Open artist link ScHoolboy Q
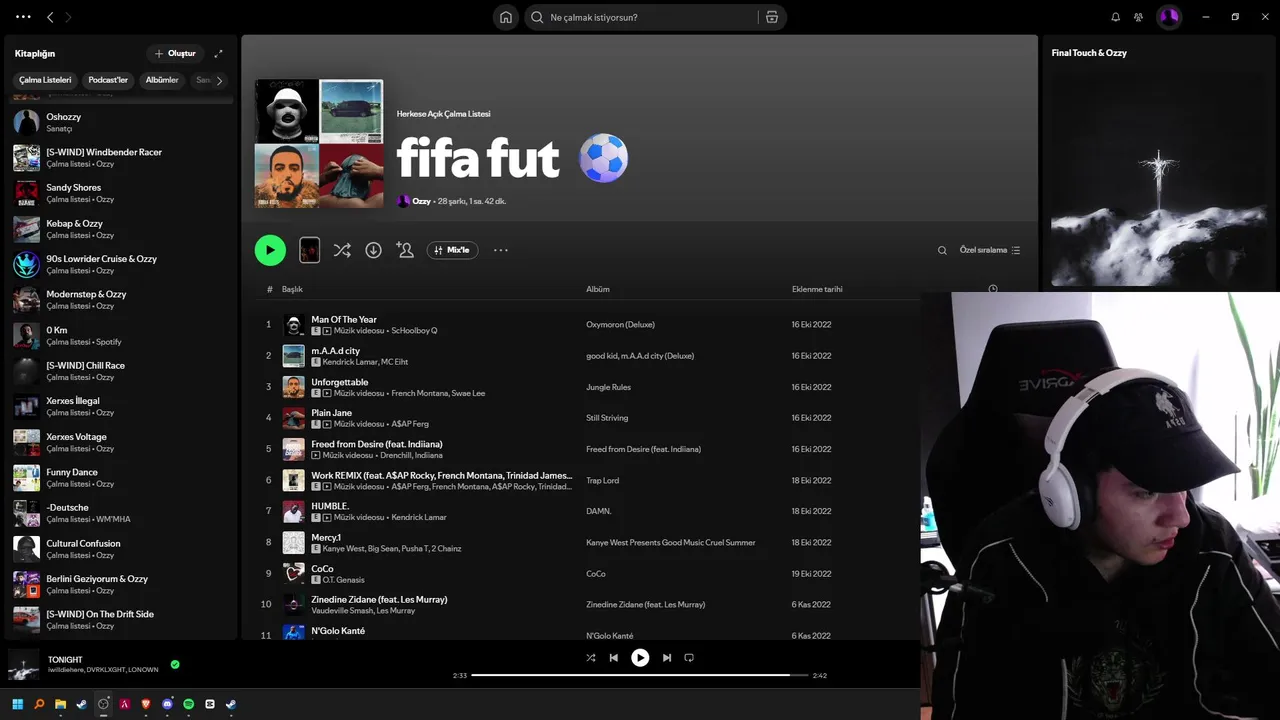The height and width of the screenshot is (720, 1280). tap(414, 330)
